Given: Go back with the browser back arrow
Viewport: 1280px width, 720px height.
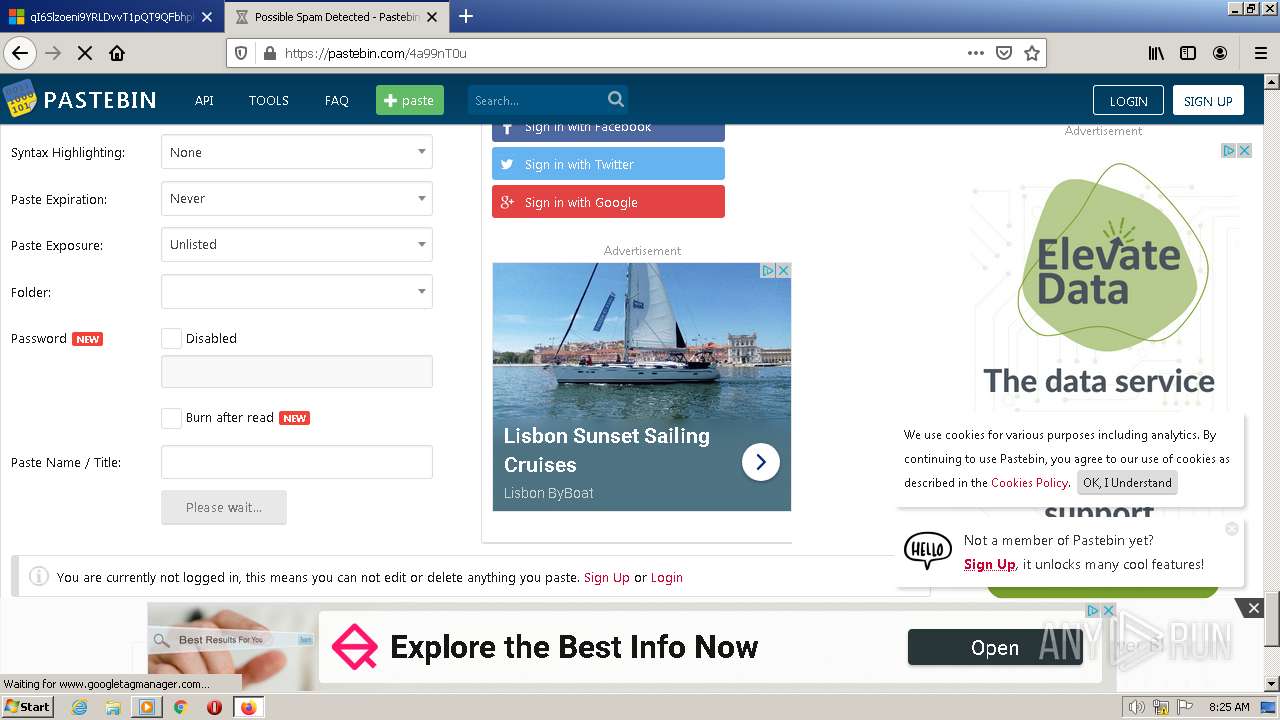Looking at the screenshot, I should (20, 53).
